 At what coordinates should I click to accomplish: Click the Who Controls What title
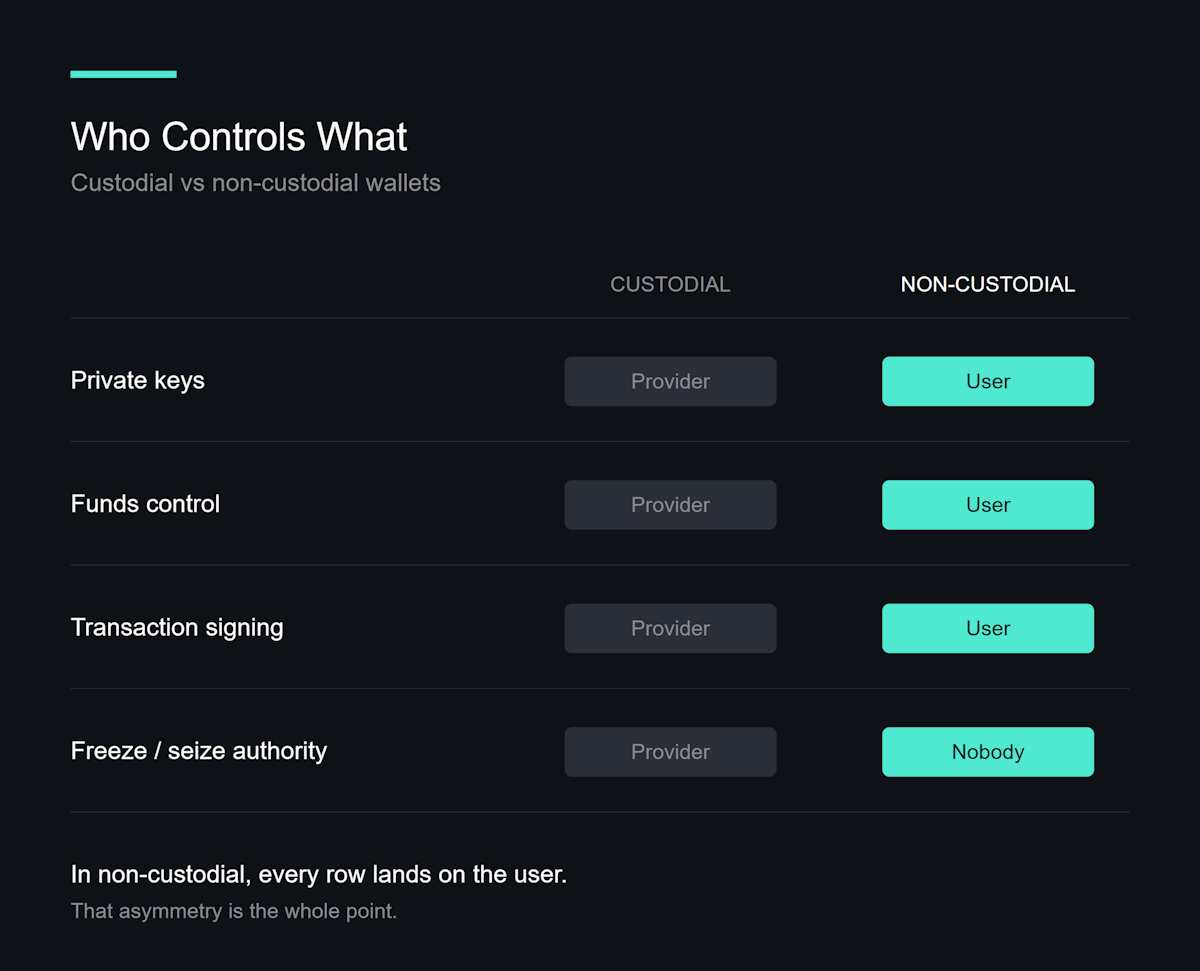(x=239, y=137)
